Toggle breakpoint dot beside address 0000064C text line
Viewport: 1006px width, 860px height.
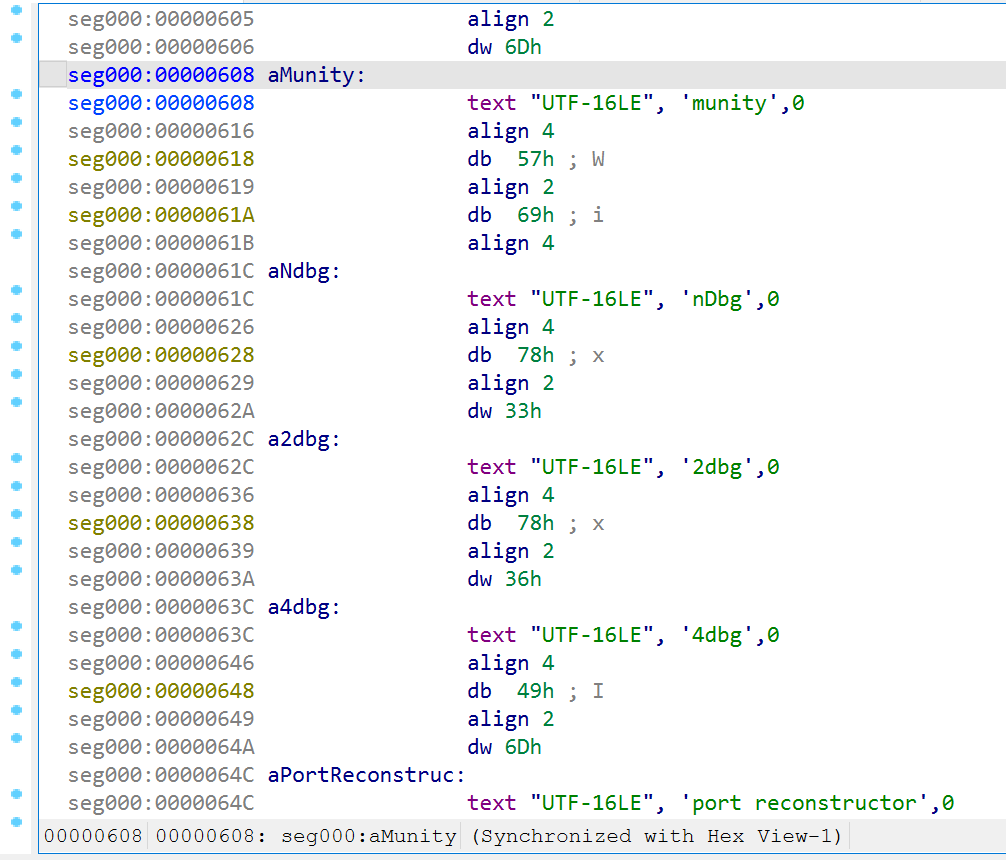point(17,795)
